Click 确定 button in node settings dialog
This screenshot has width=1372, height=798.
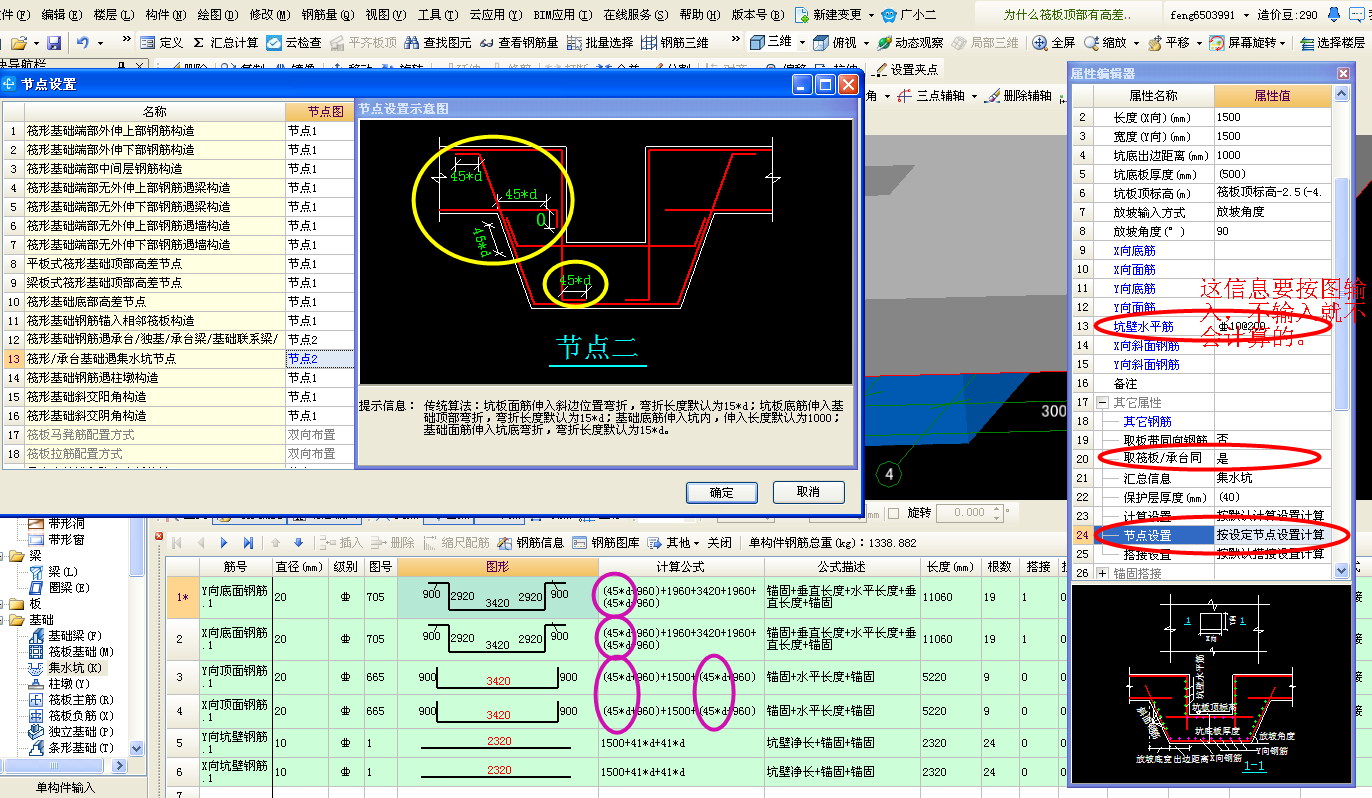(722, 492)
